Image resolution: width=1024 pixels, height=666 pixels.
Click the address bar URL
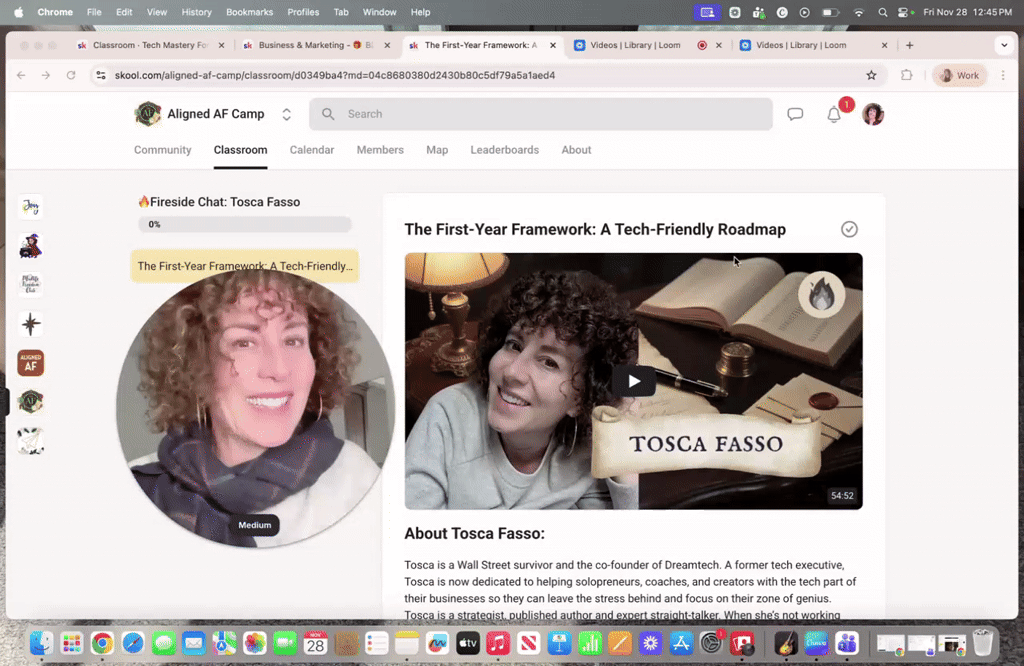(x=334, y=75)
